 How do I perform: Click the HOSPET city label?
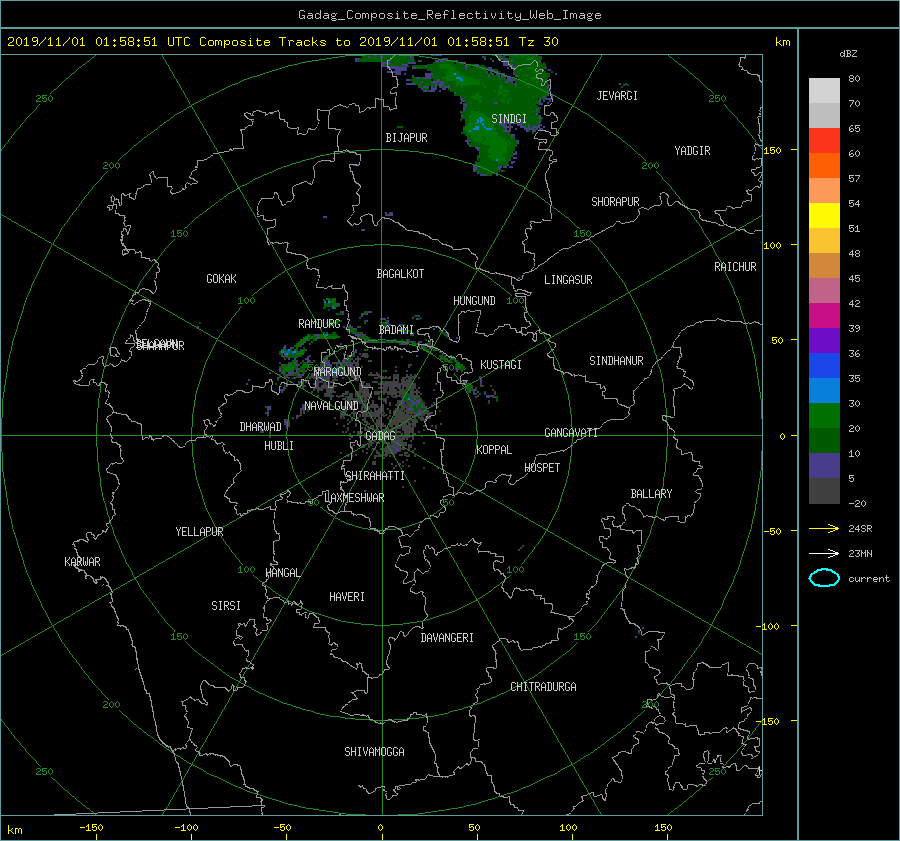(x=542, y=468)
